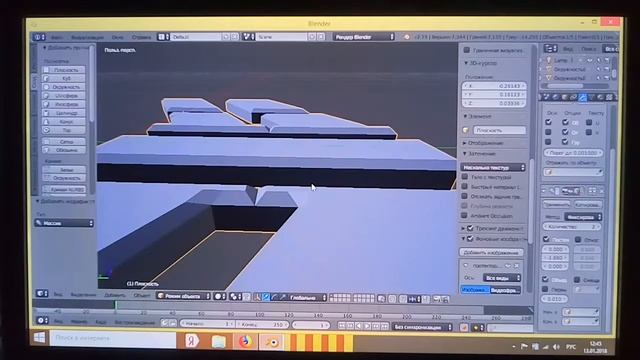
Task: Click the auto keyframe record button
Action: [464, 327]
